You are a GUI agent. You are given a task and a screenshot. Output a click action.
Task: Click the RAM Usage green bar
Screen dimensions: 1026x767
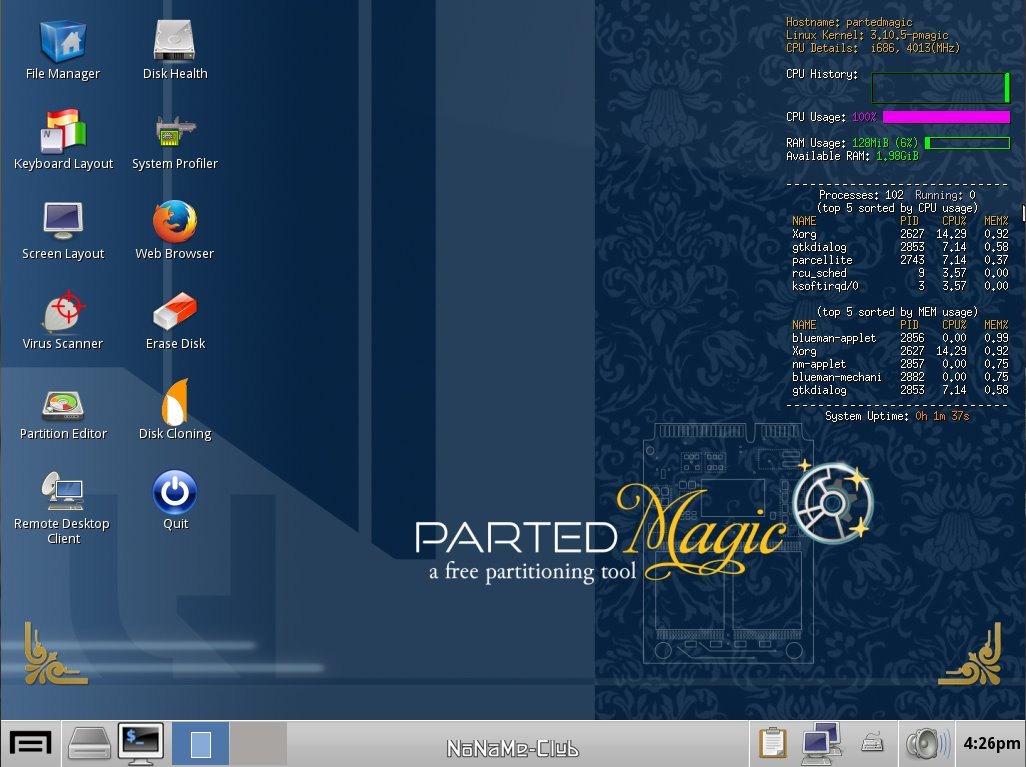point(967,143)
